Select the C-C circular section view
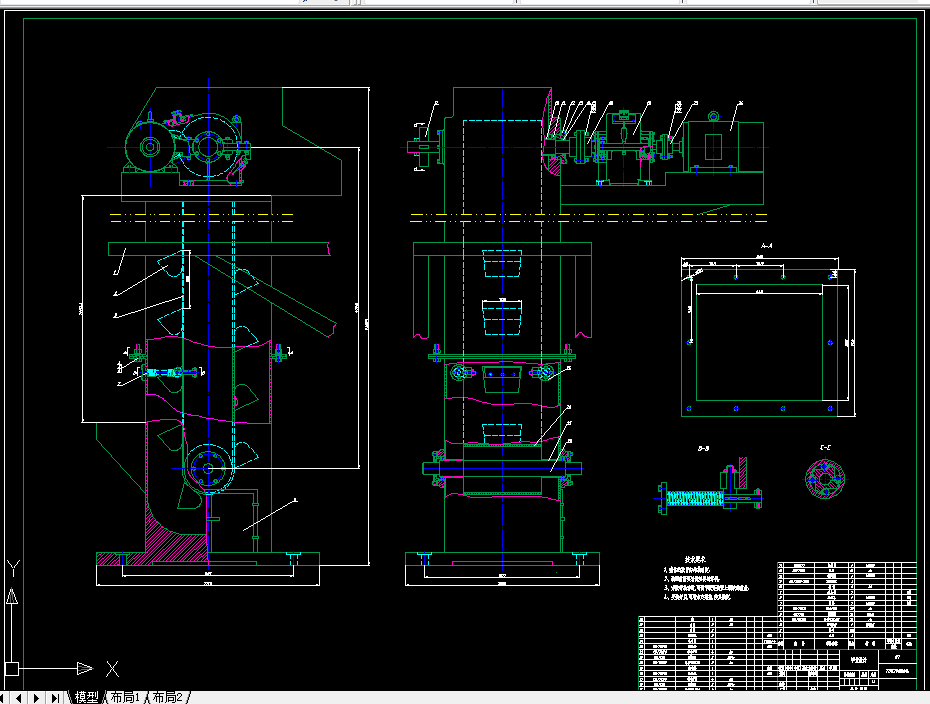 click(x=825, y=479)
